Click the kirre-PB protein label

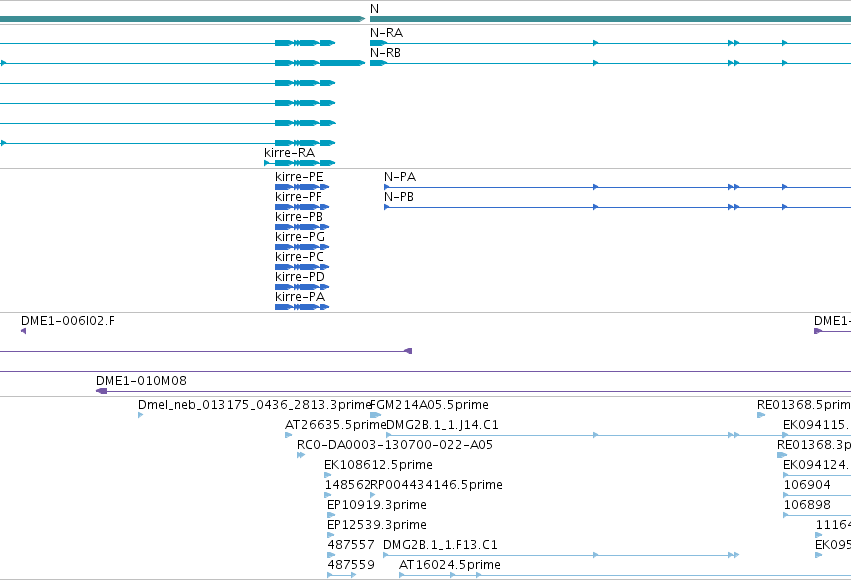(299, 216)
